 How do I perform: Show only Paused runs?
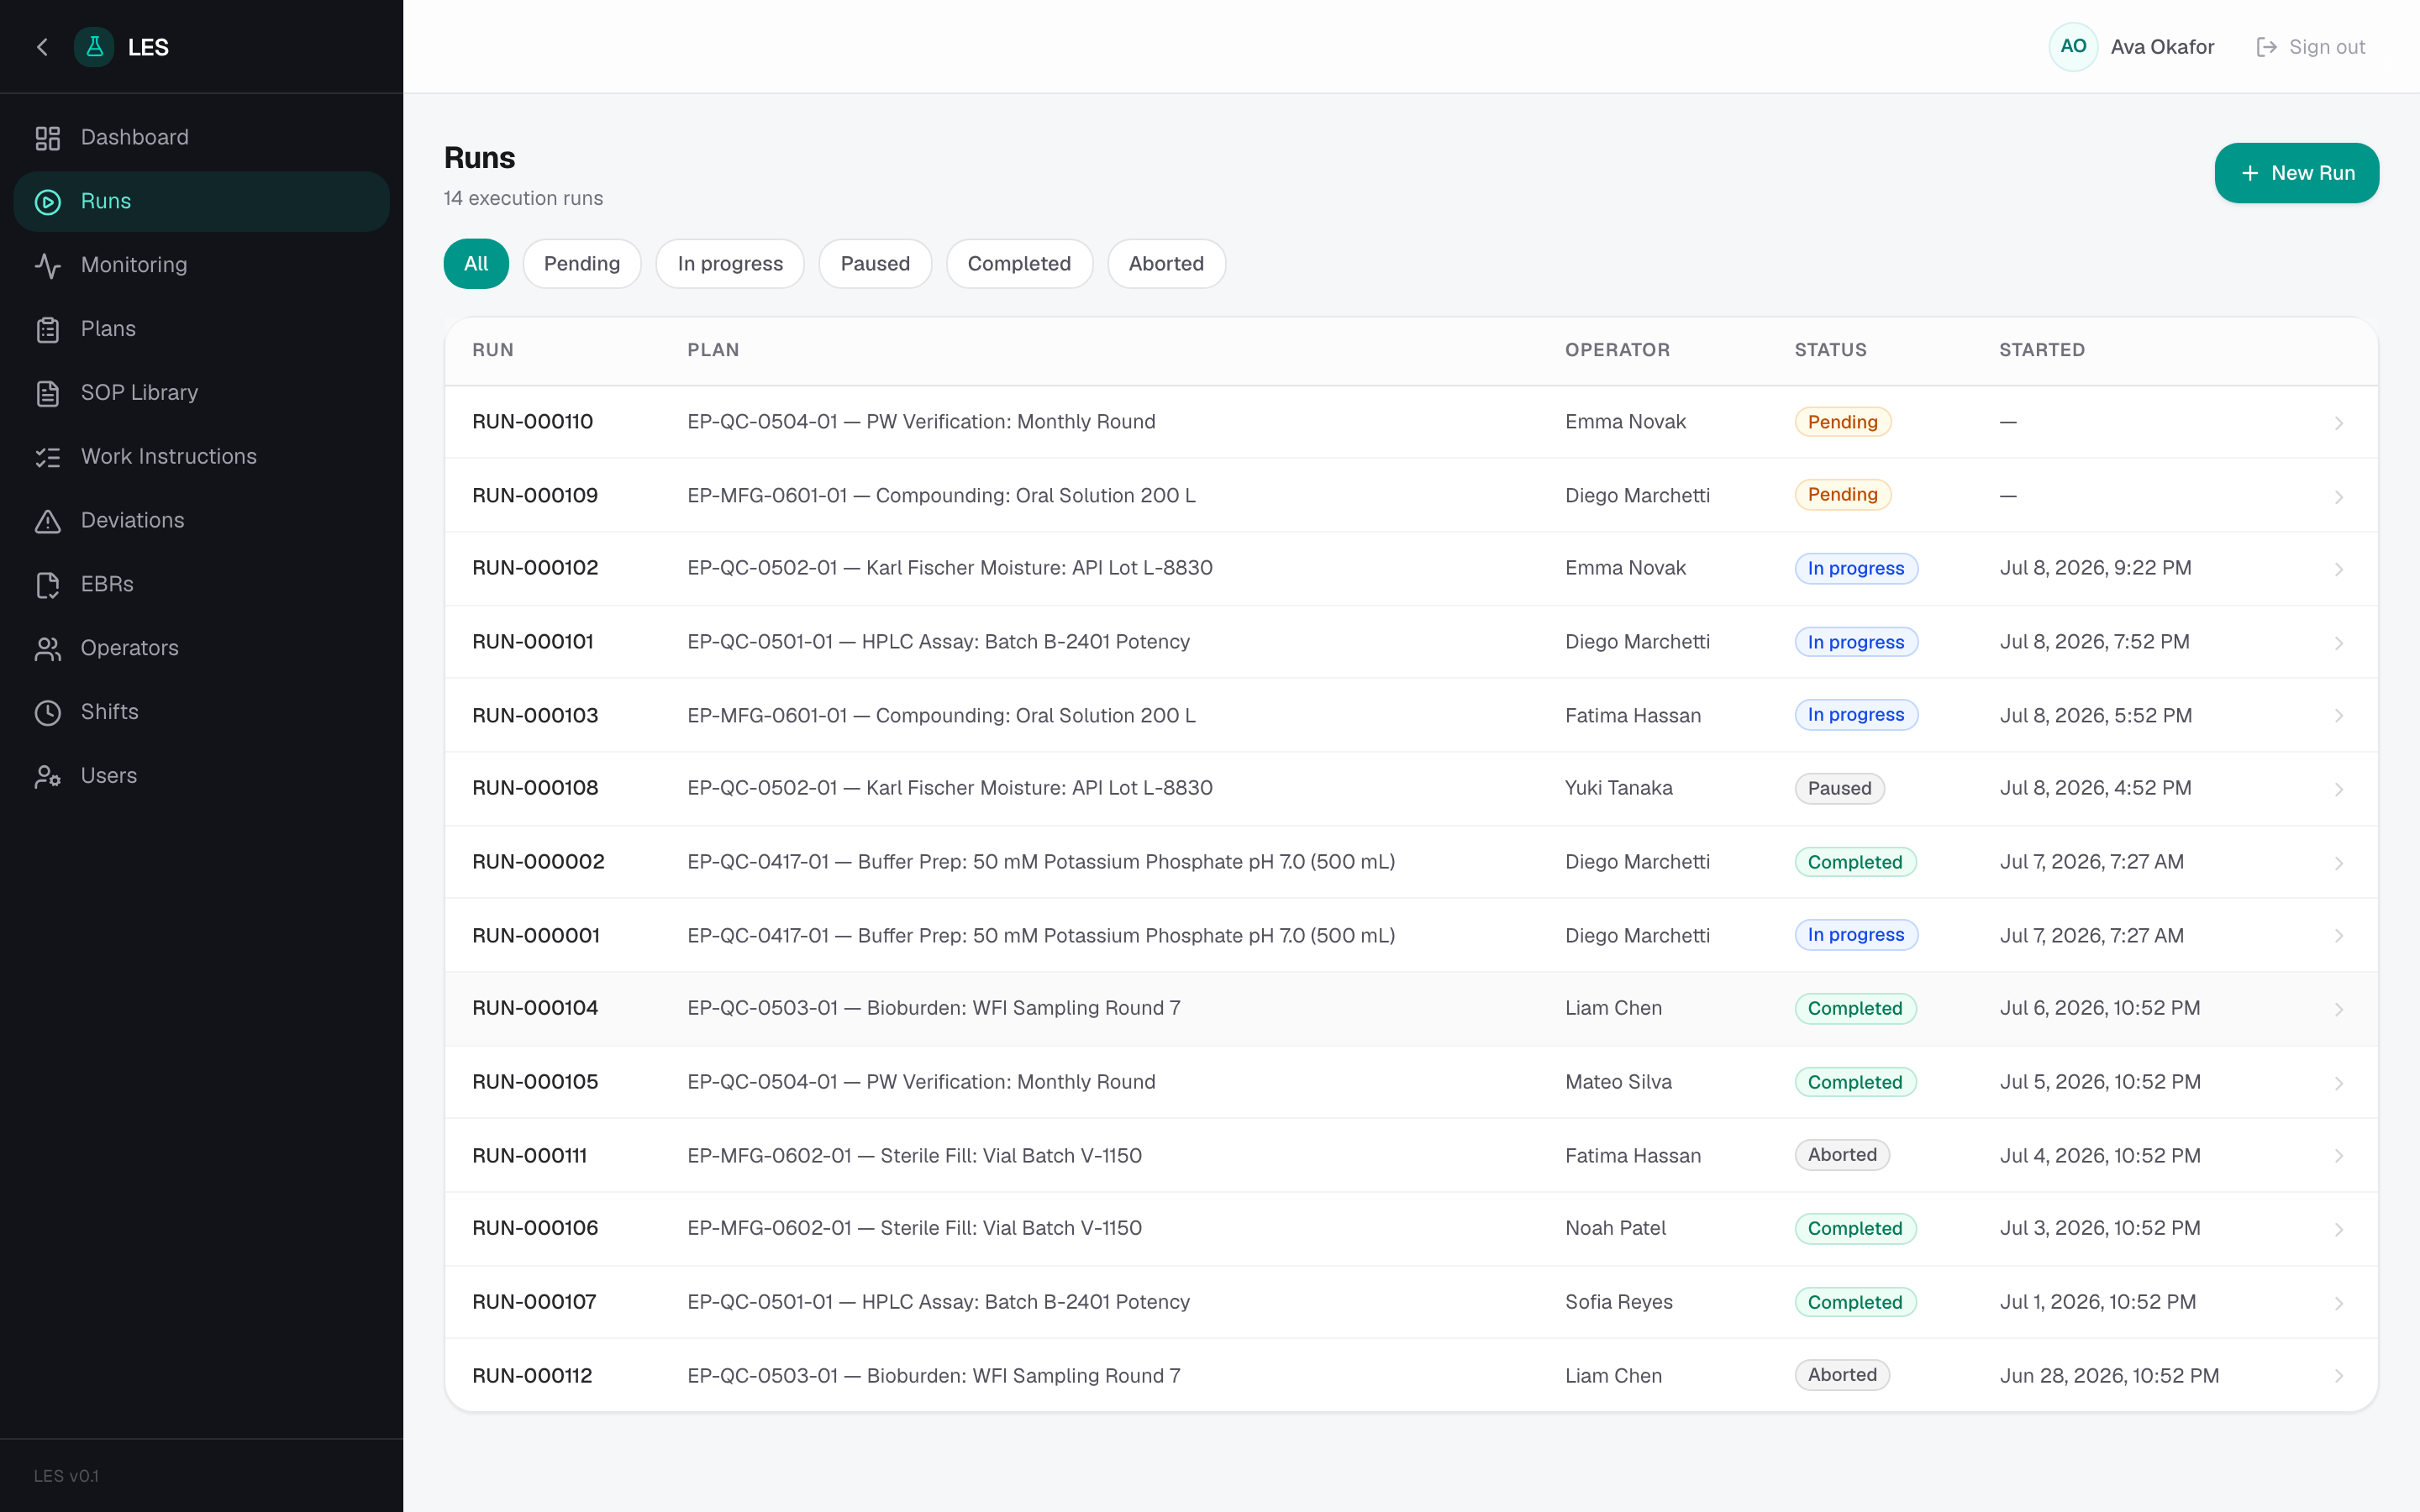(x=875, y=264)
